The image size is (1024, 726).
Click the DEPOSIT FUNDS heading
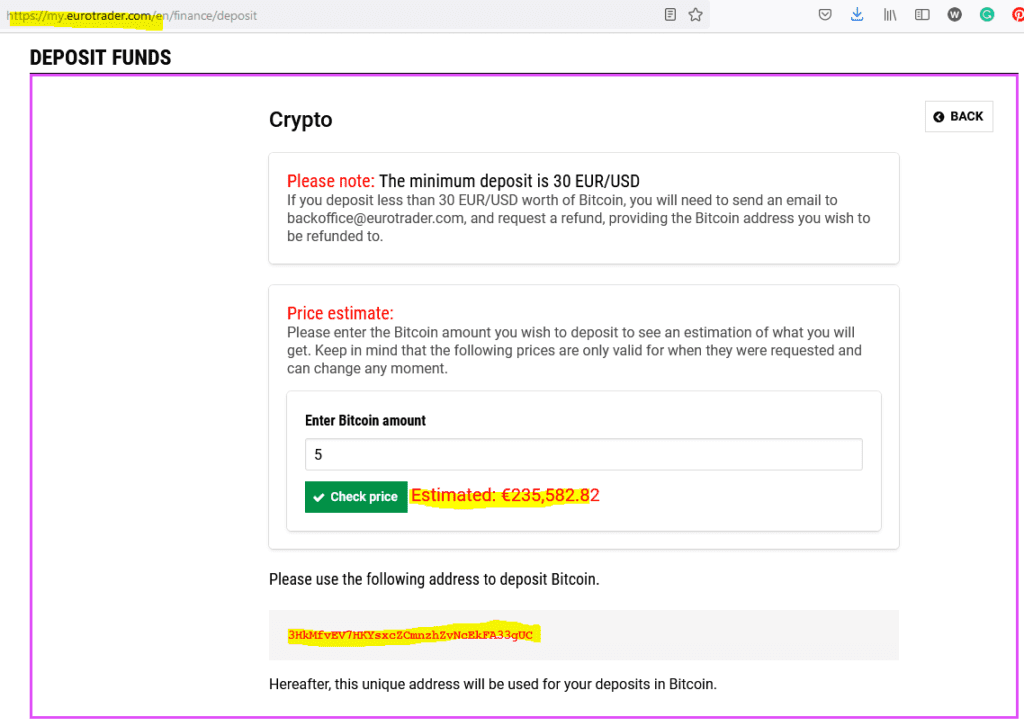point(101,57)
